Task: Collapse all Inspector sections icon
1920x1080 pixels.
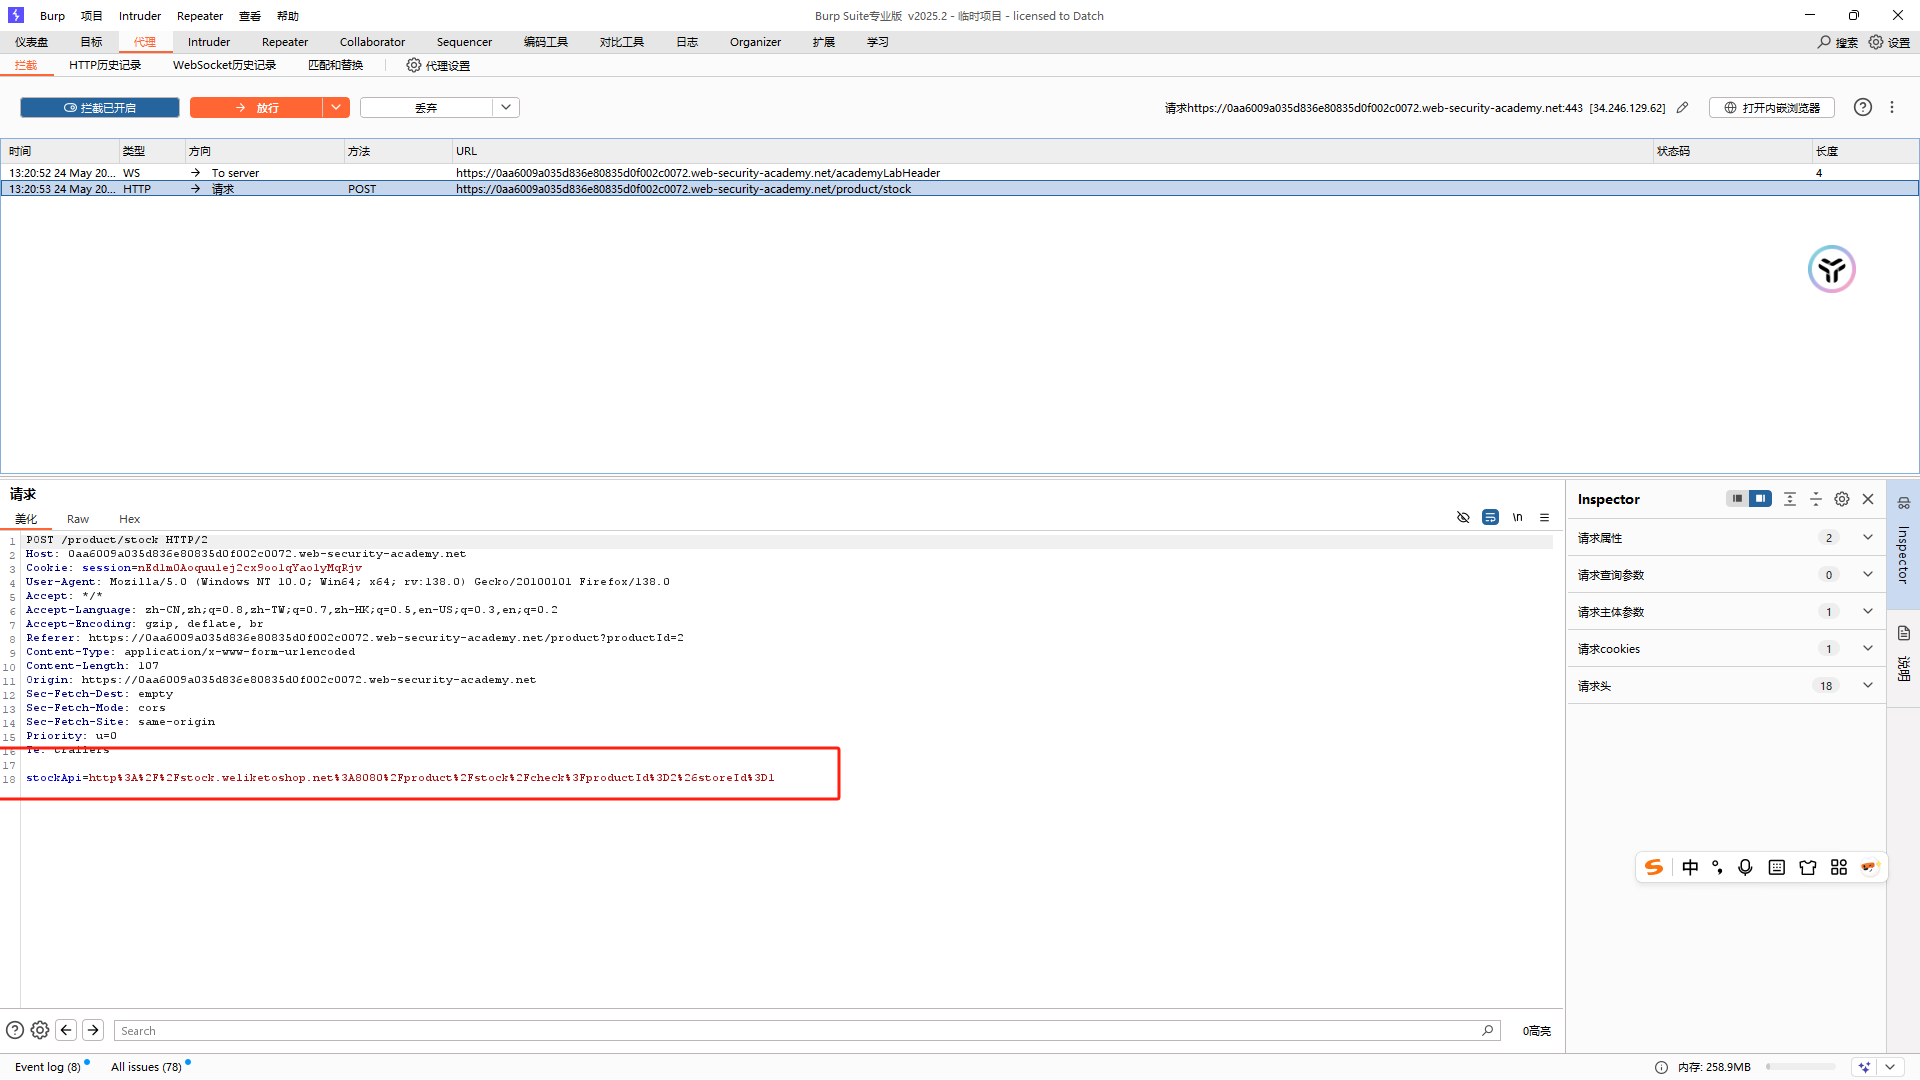Action: (1816, 498)
